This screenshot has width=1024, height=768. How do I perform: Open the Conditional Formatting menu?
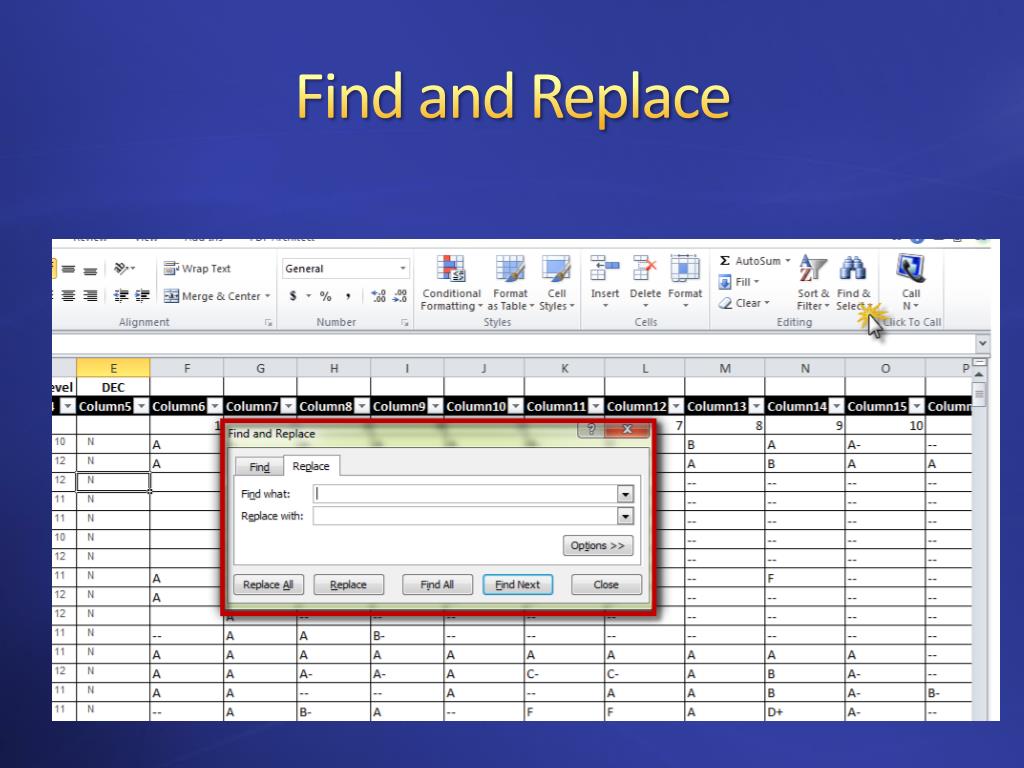(x=451, y=283)
